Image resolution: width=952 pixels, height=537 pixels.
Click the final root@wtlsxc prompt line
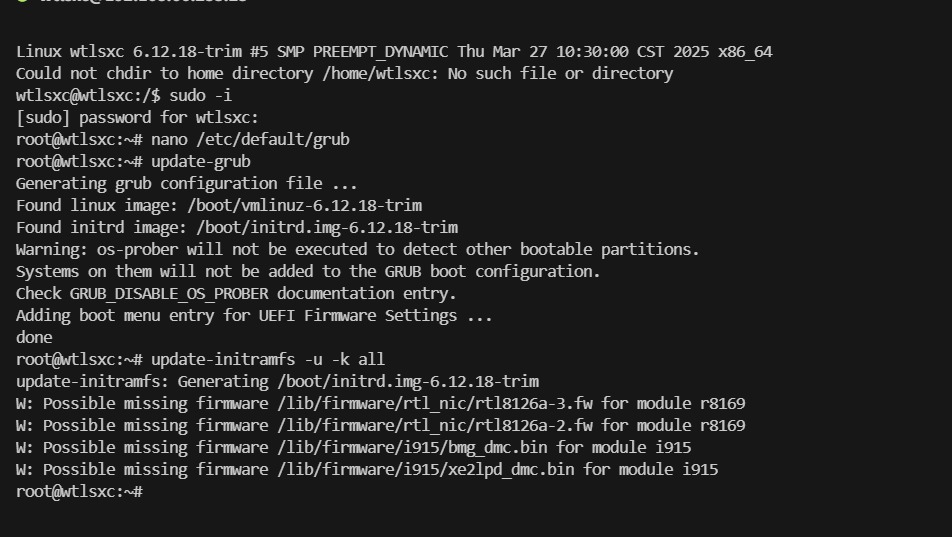pos(80,491)
